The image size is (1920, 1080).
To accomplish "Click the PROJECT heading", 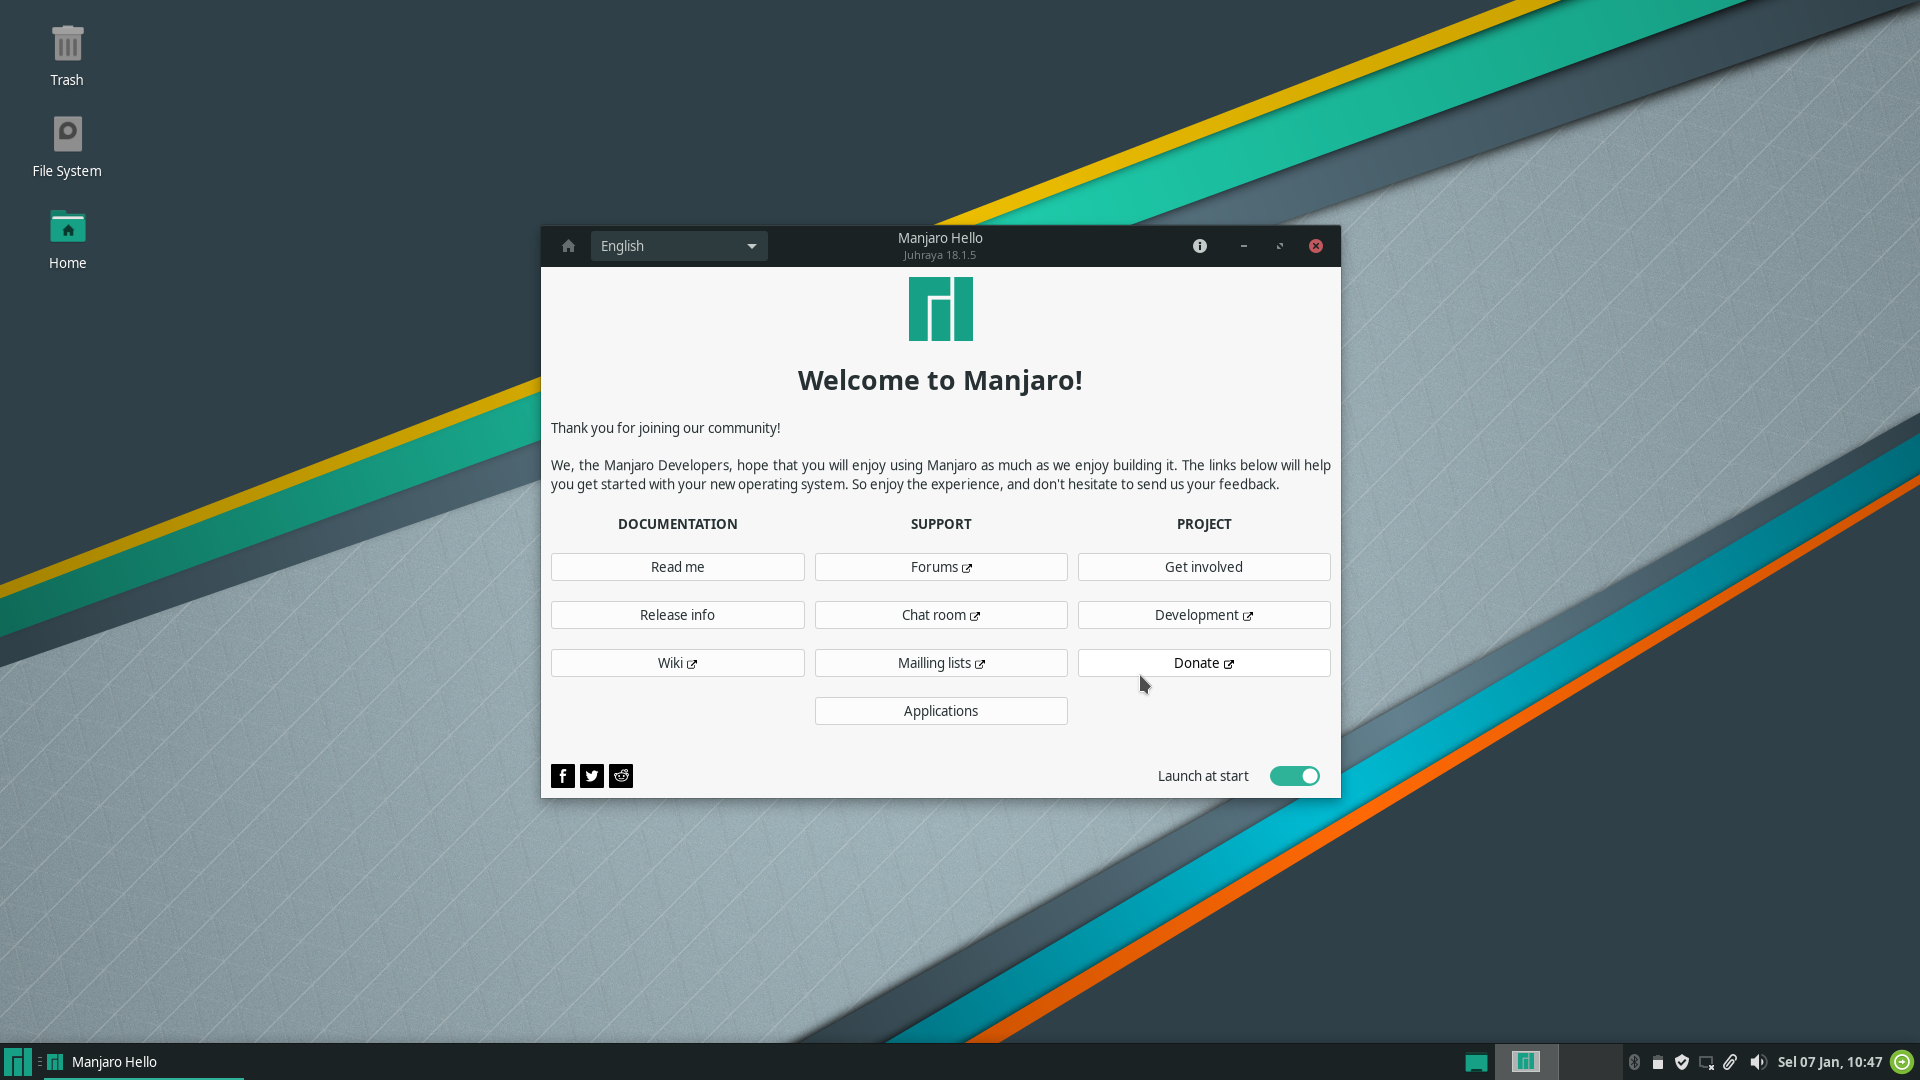I will (1204, 524).
